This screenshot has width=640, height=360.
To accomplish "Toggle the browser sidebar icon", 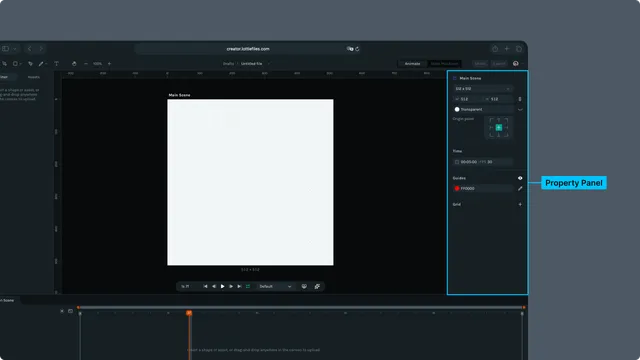I will point(5,49).
